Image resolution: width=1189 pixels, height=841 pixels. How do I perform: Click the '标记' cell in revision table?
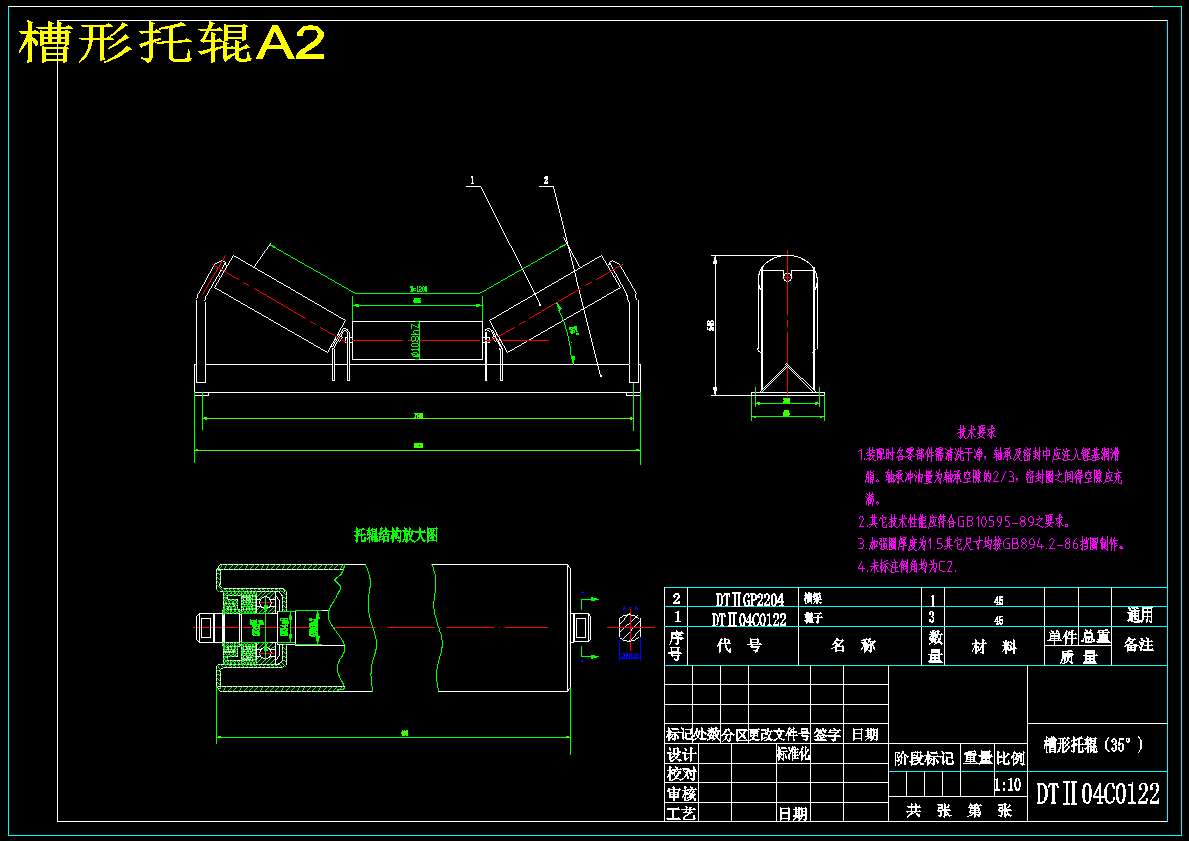click(x=679, y=734)
